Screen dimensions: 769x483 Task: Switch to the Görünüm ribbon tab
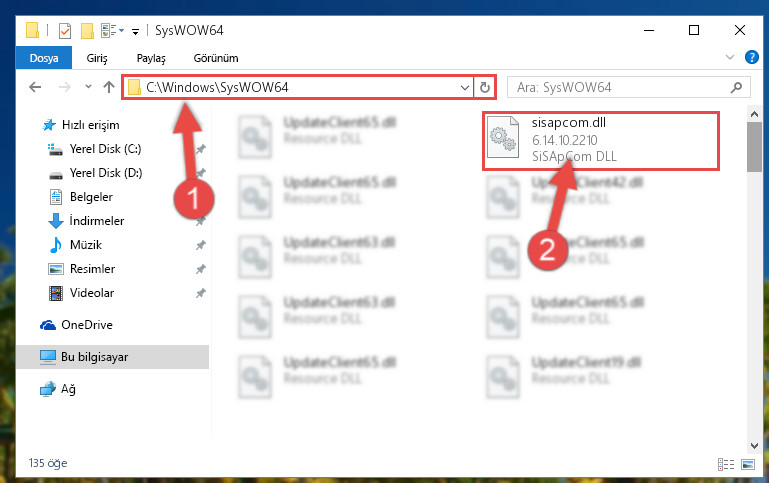[x=216, y=58]
